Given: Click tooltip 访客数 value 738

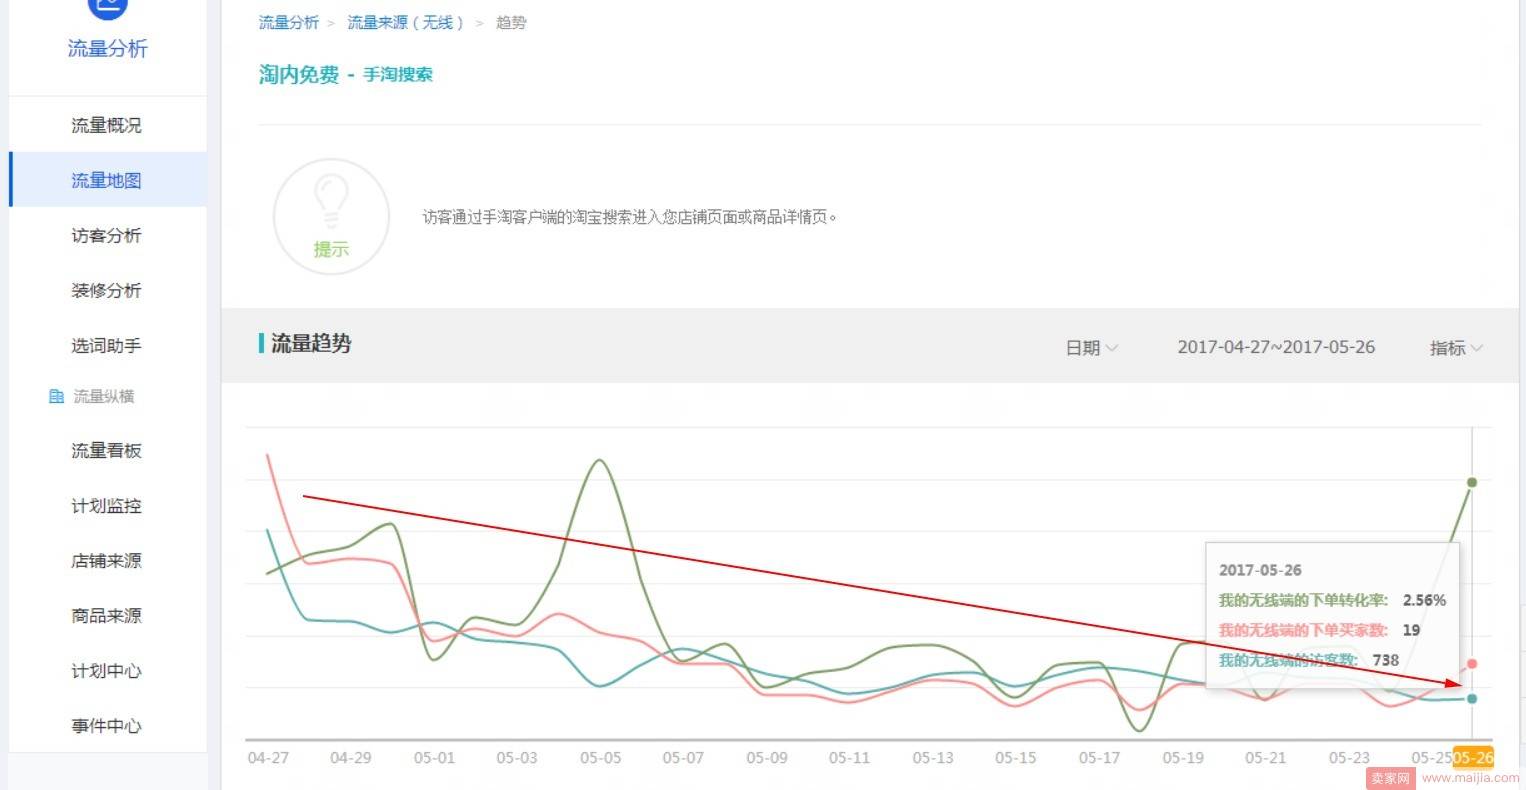Looking at the screenshot, I should pos(1385,660).
